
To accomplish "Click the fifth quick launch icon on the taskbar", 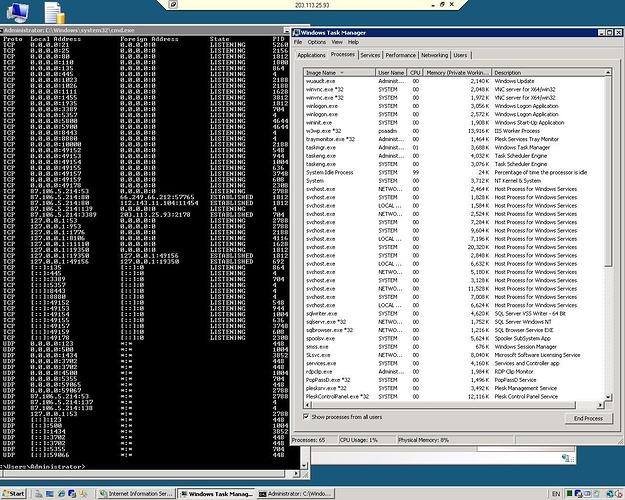I will pyautogui.click(x=83, y=494).
